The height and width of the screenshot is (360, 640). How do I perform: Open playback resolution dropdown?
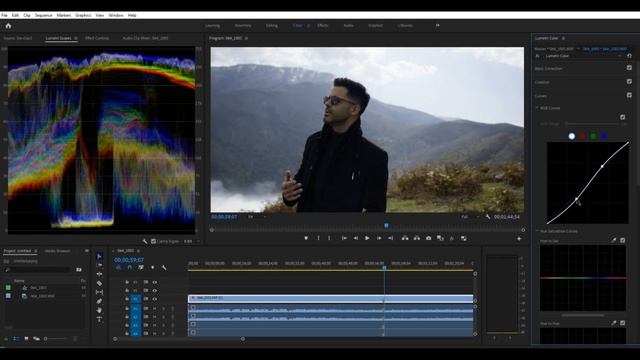click(470, 217)
